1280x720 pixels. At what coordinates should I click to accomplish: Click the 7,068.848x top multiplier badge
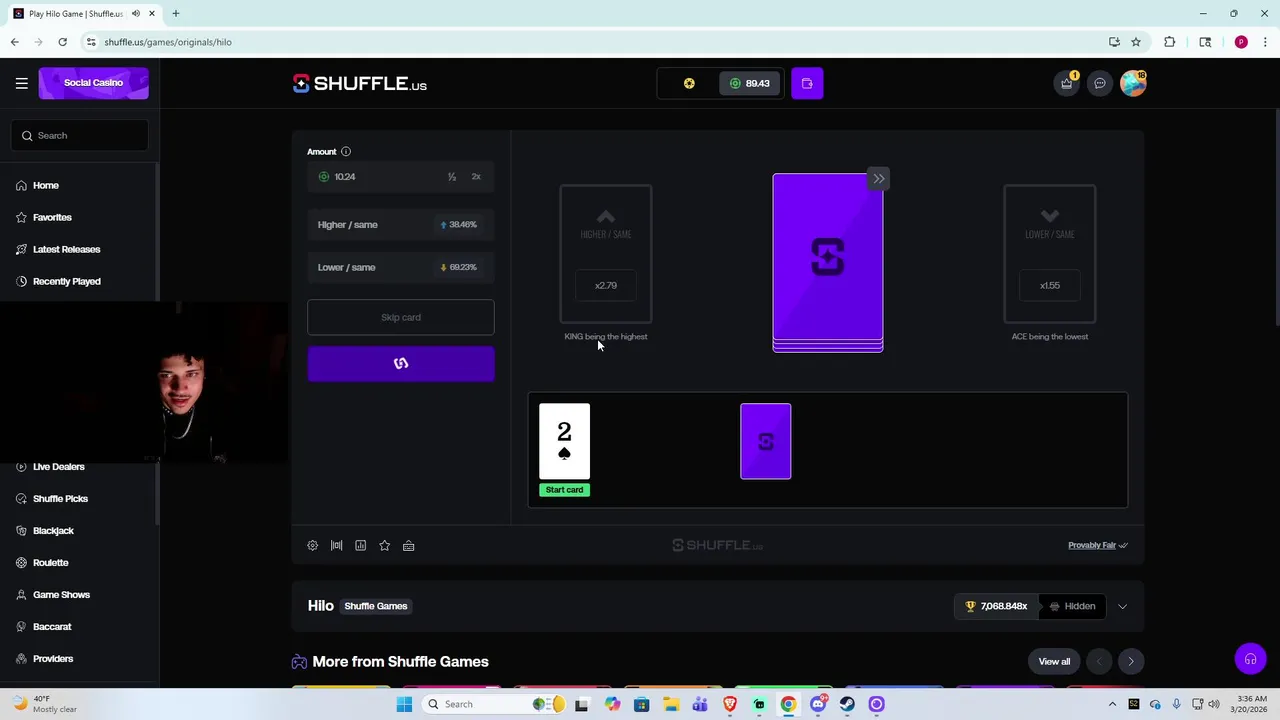(996, 606)
